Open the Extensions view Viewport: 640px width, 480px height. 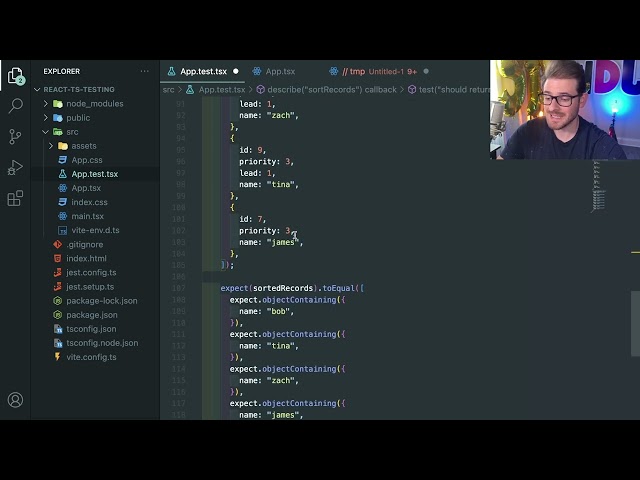click(x=15, y=198)
